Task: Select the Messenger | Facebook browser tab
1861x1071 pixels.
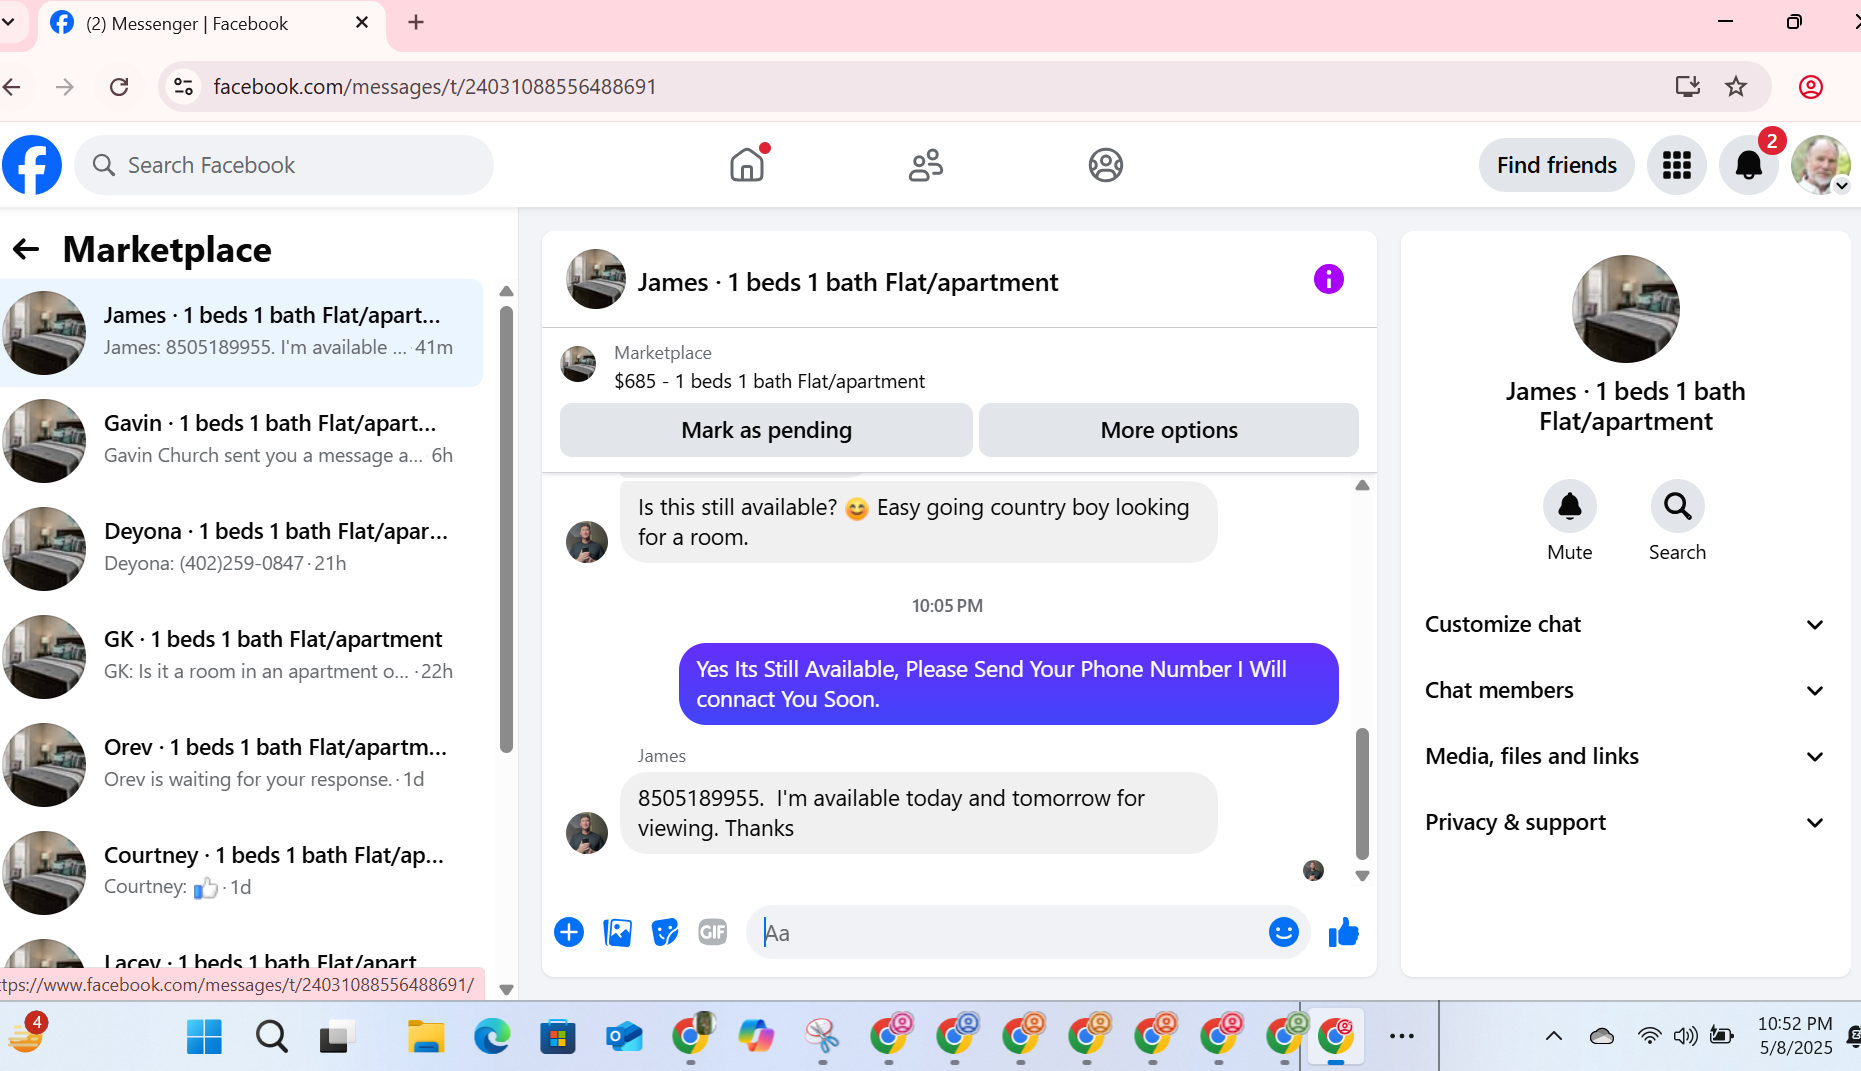Action: 210,23
